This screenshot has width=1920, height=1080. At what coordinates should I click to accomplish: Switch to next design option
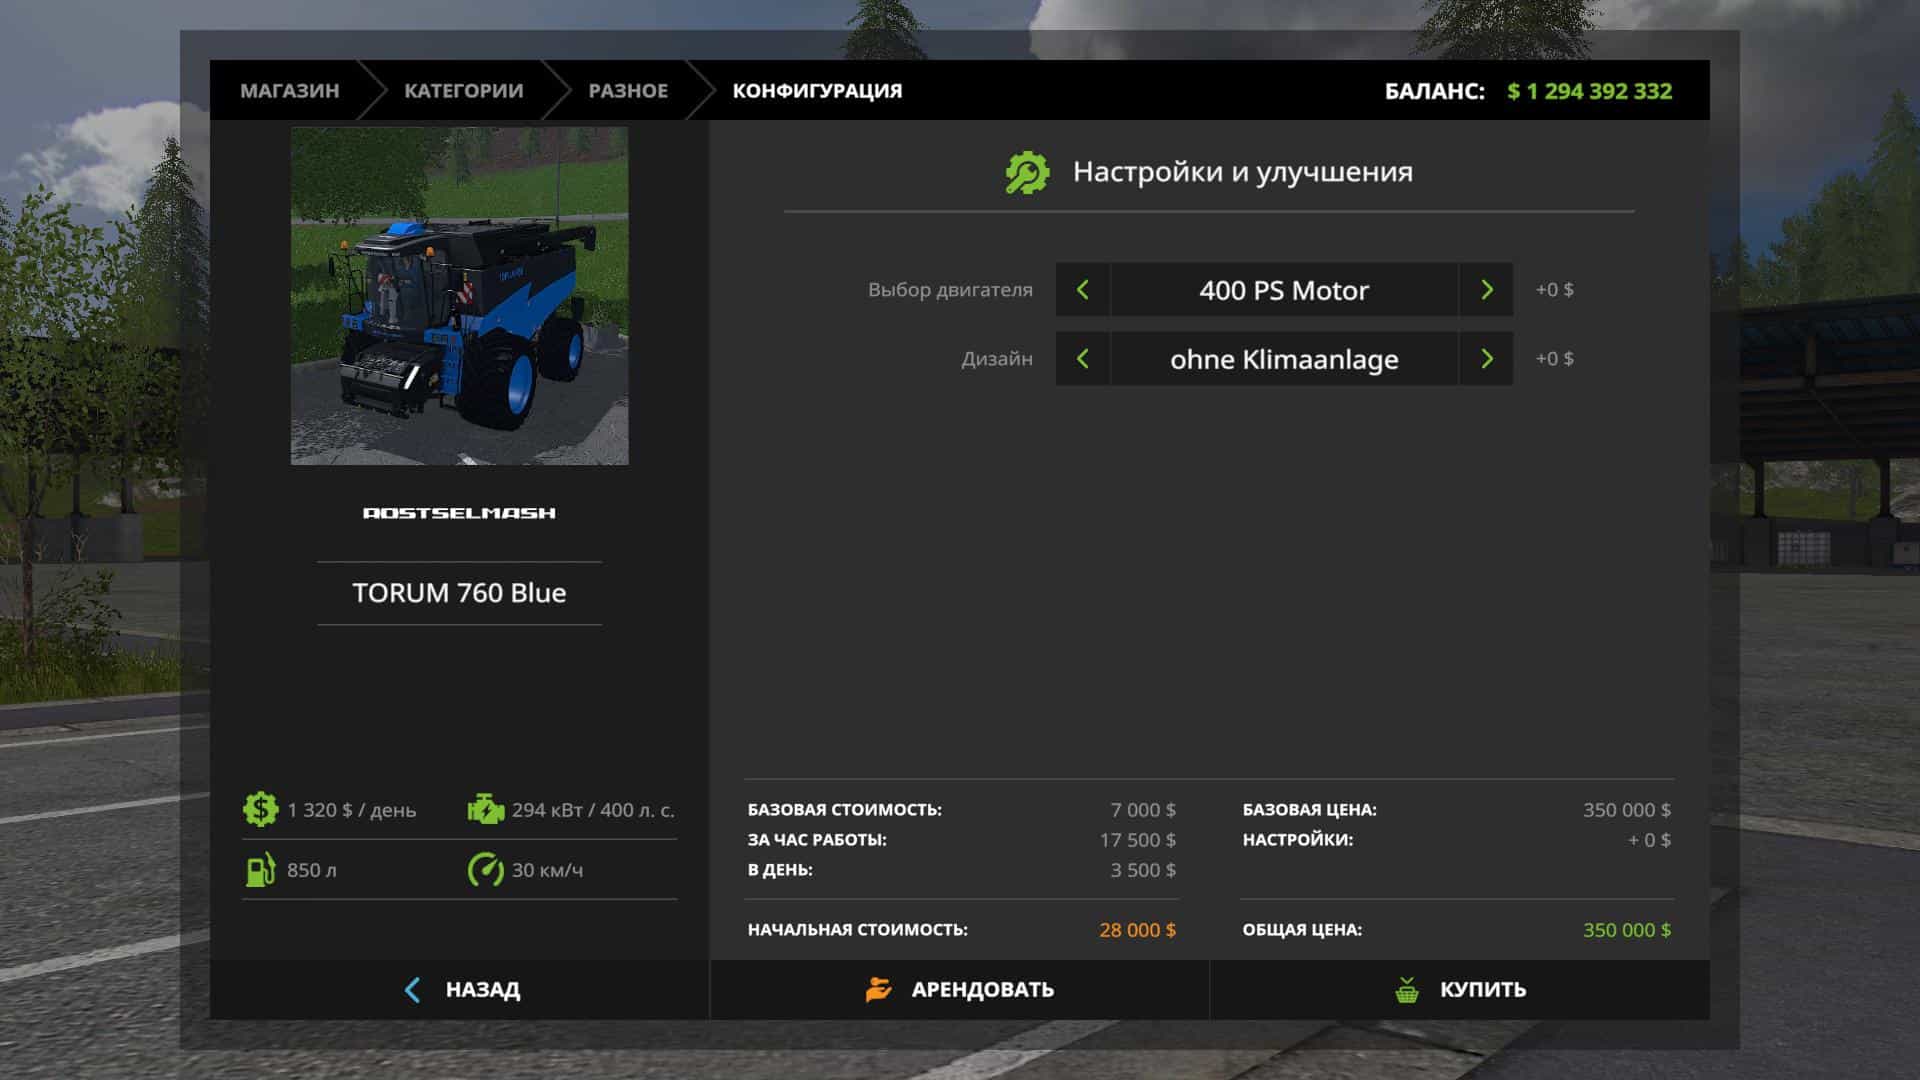tap(1486, 359)
